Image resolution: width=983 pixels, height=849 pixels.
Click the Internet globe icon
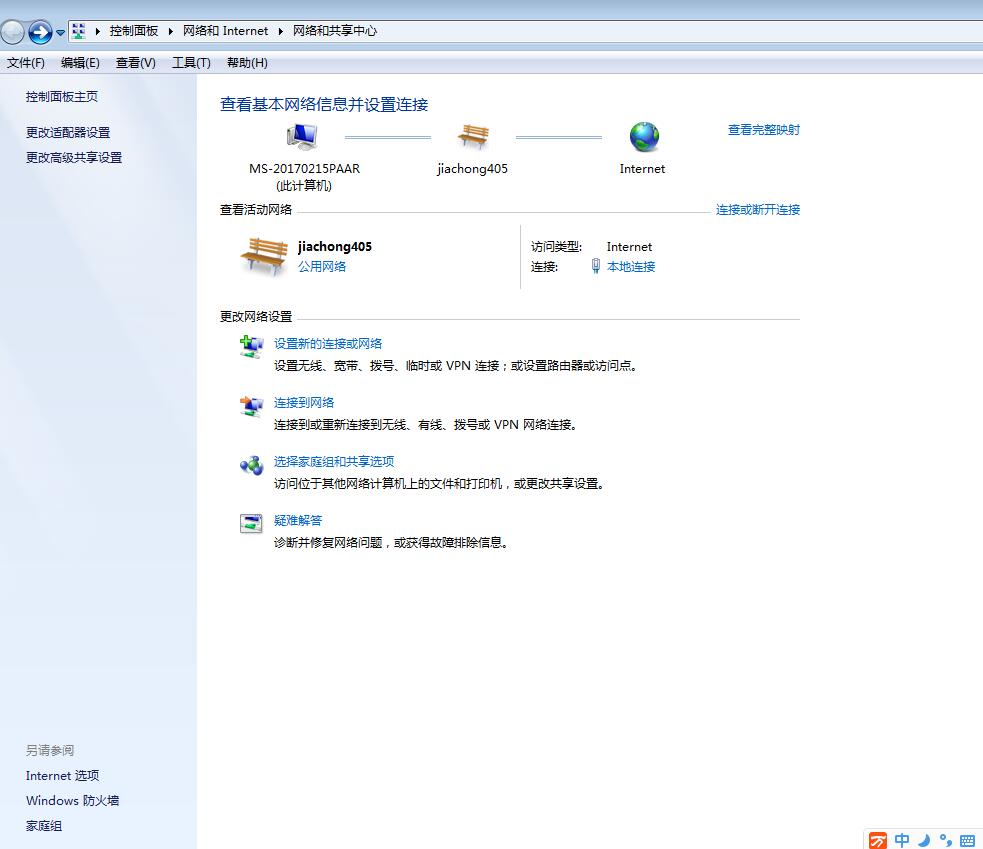point(644,137)
